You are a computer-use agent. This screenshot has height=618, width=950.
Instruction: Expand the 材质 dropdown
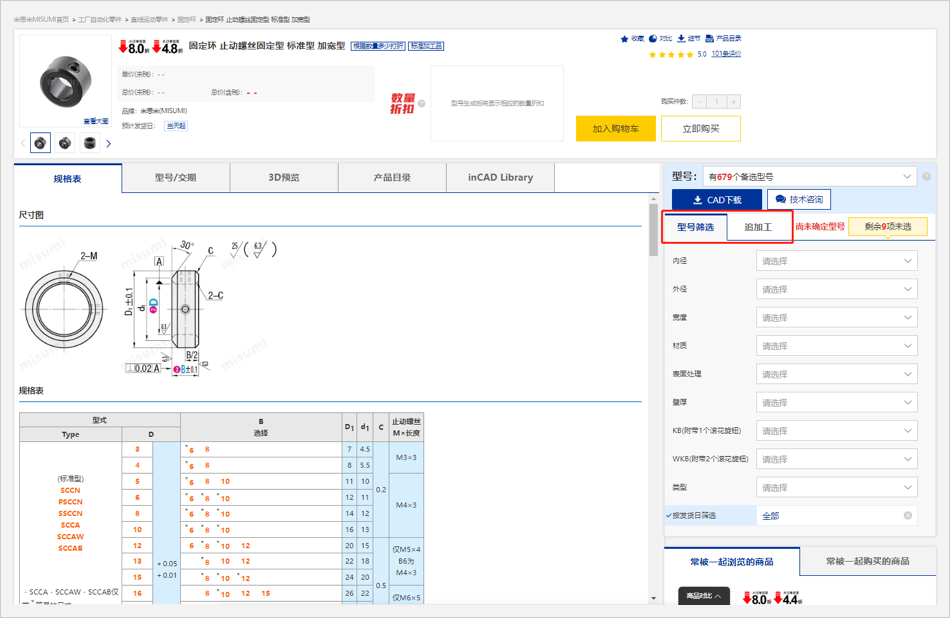(836, 346)
